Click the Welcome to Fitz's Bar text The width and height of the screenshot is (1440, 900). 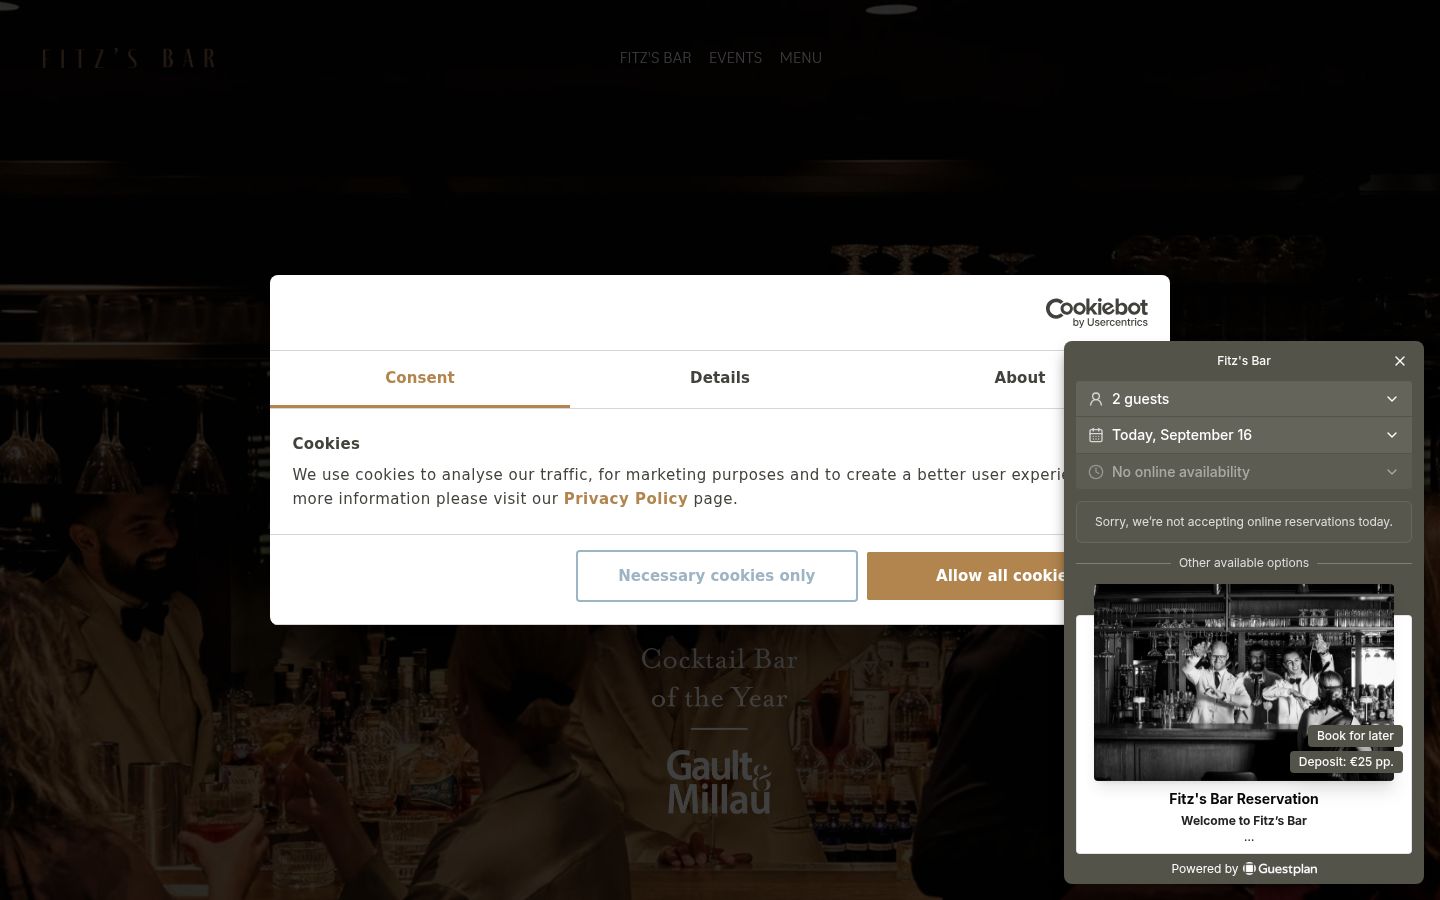click(1244, 821)
